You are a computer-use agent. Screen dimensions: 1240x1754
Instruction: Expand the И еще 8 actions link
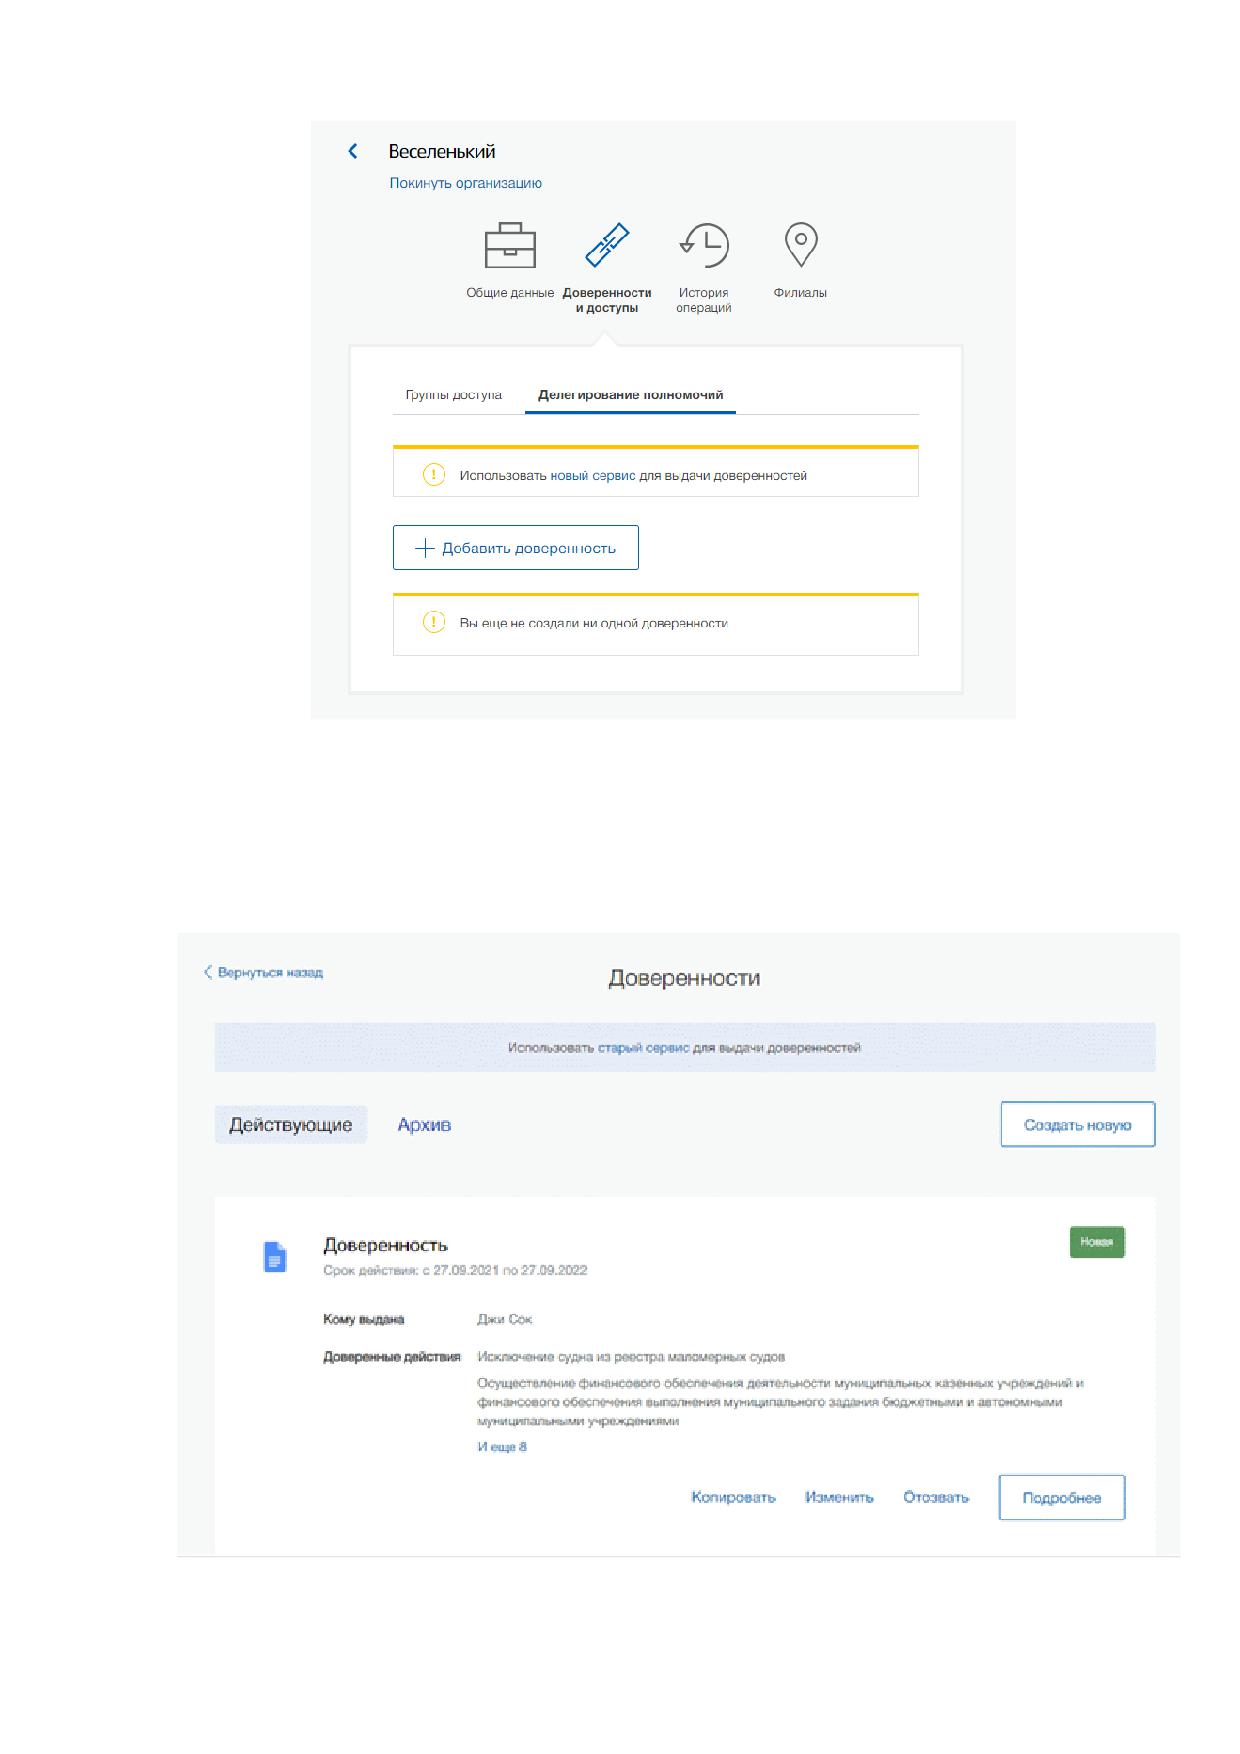[x=502, y=1447]
